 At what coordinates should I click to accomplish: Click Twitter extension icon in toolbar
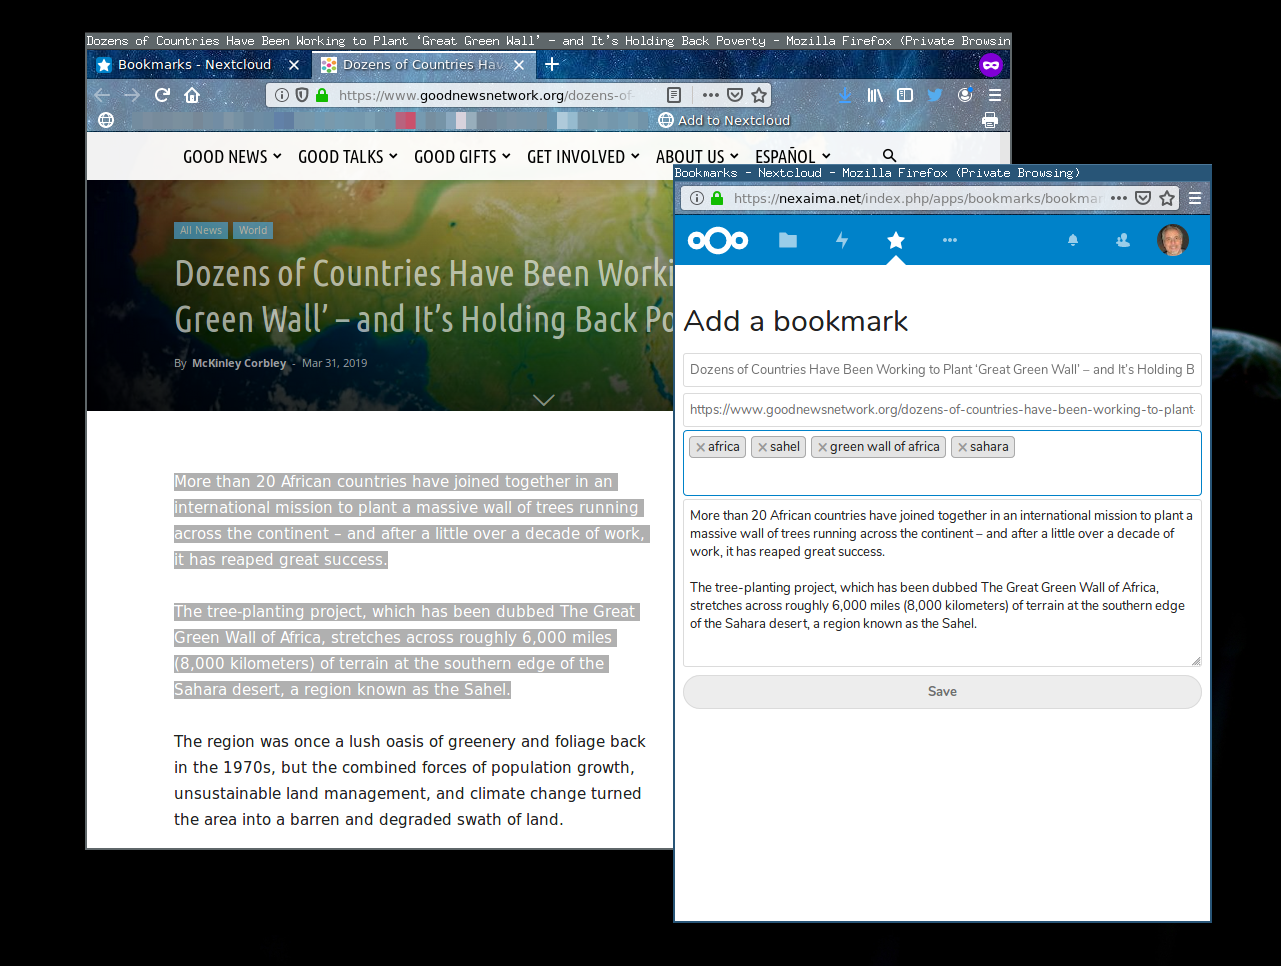click(935, 95)
